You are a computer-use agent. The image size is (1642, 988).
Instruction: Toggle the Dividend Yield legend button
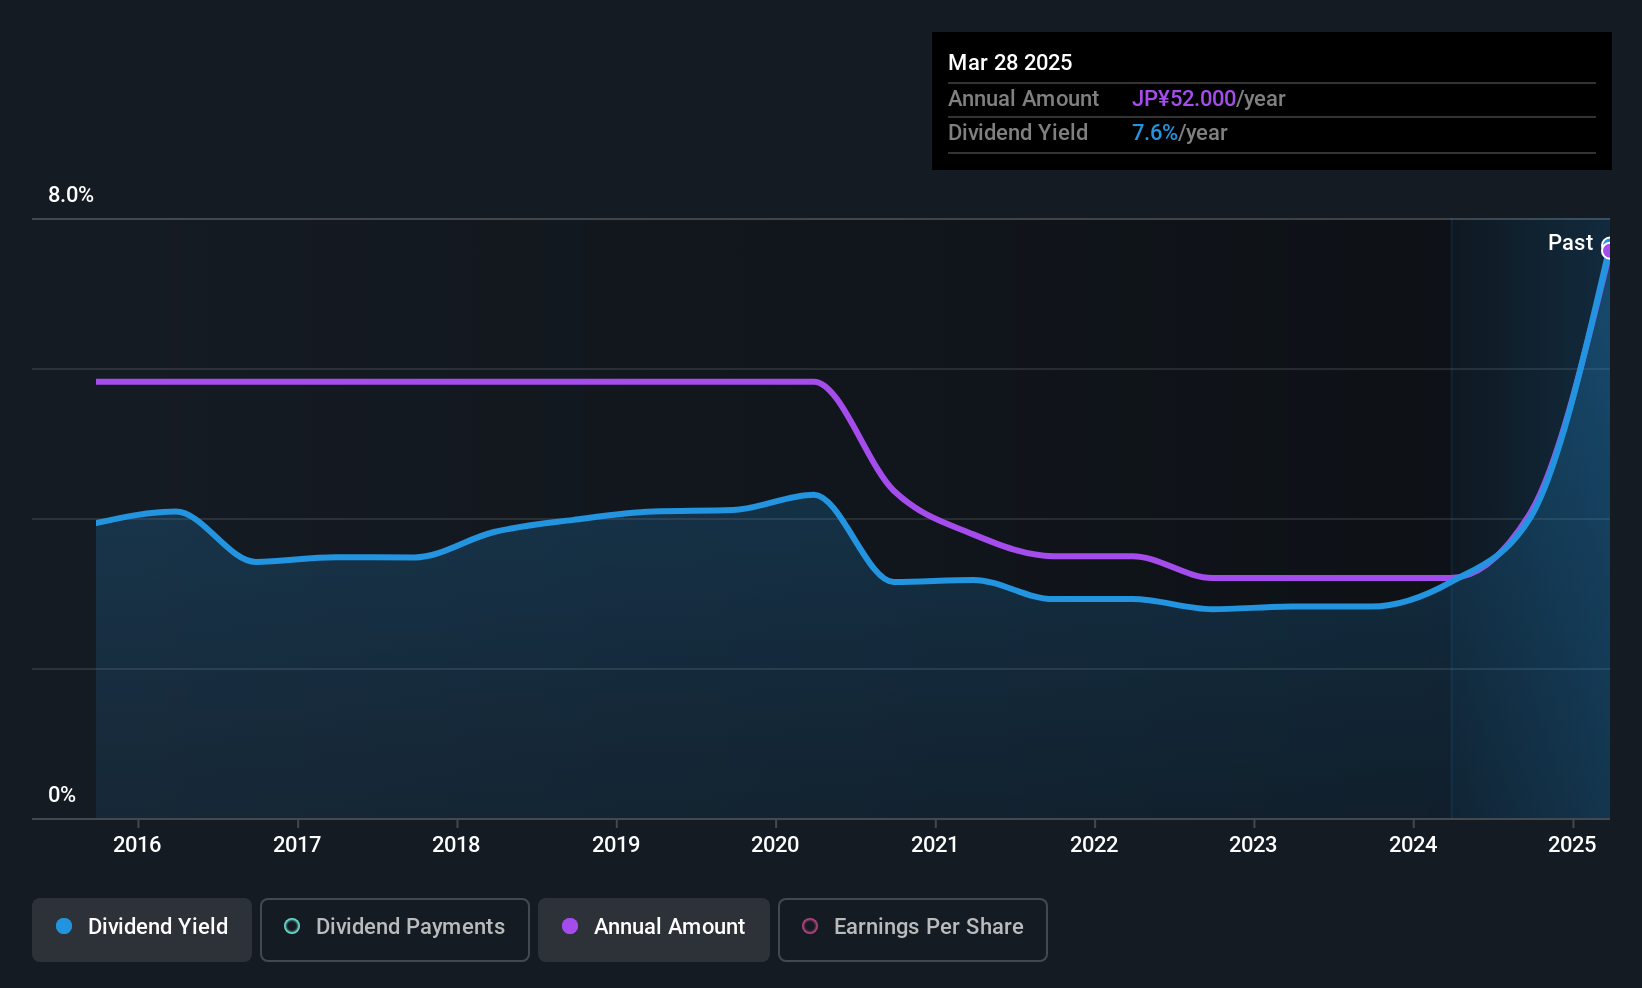point(142,929)
